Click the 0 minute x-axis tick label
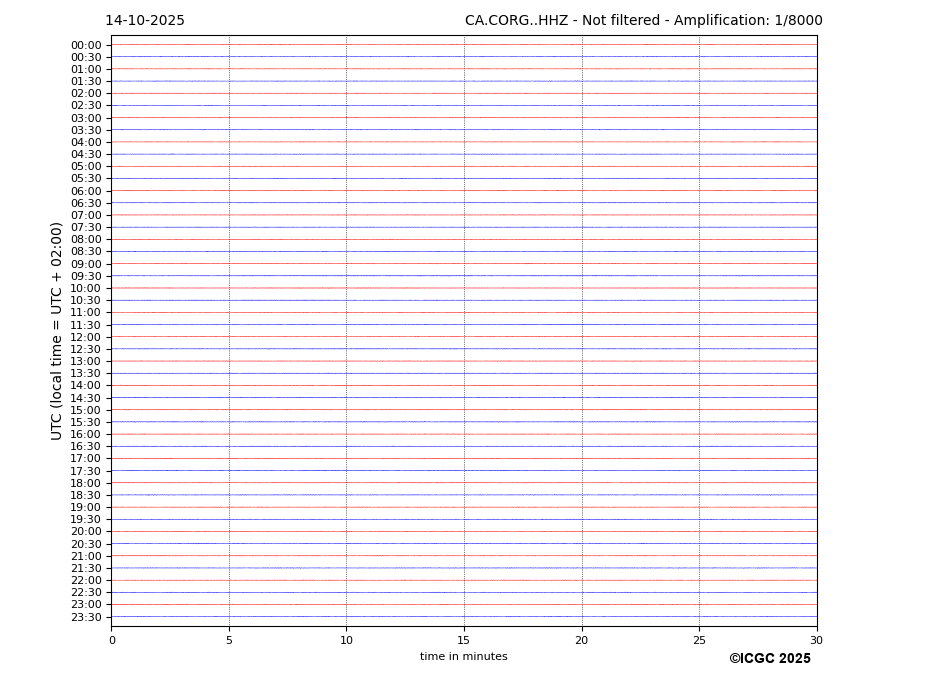This screenshot has width=927, height=696. (112, 640)
